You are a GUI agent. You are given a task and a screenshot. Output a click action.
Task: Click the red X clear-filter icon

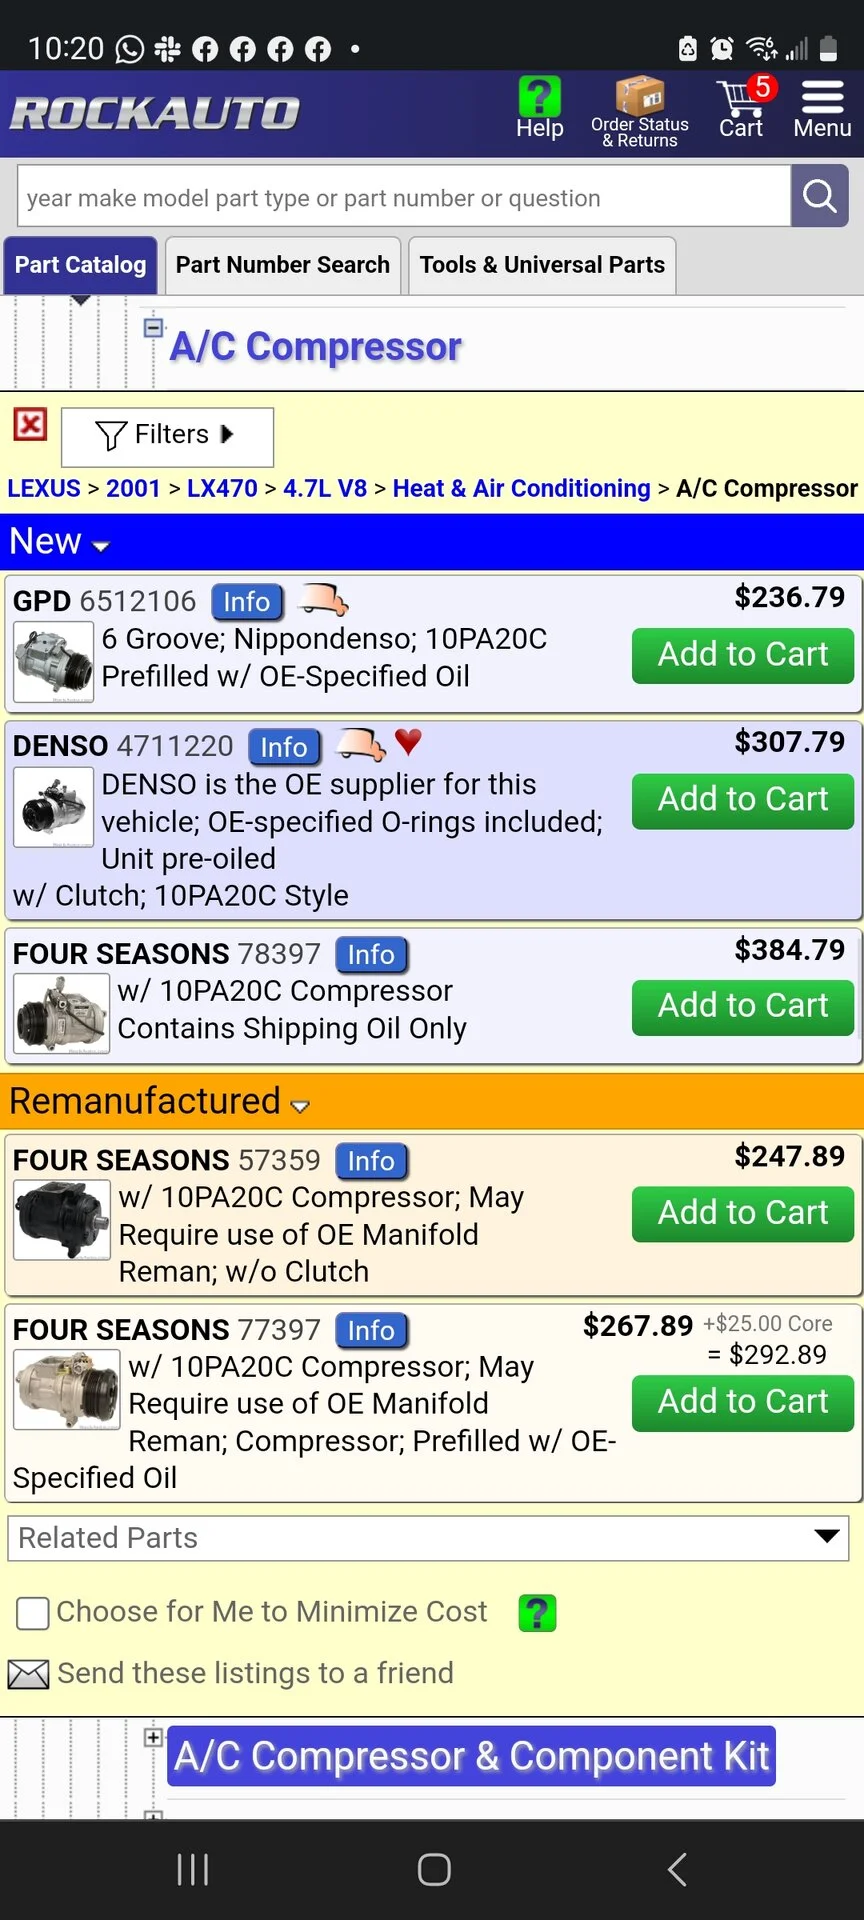point(30,424)
